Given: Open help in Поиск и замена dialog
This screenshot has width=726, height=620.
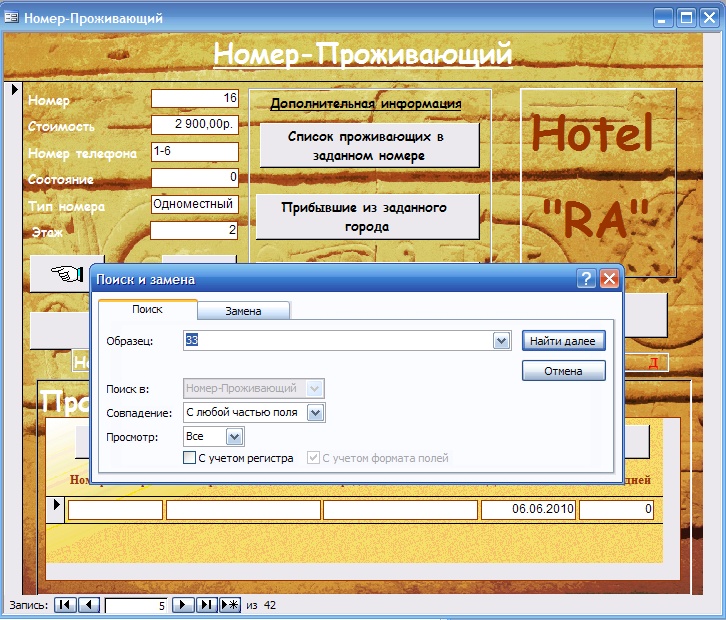Looking at the screenshot, I should point(586,279).
